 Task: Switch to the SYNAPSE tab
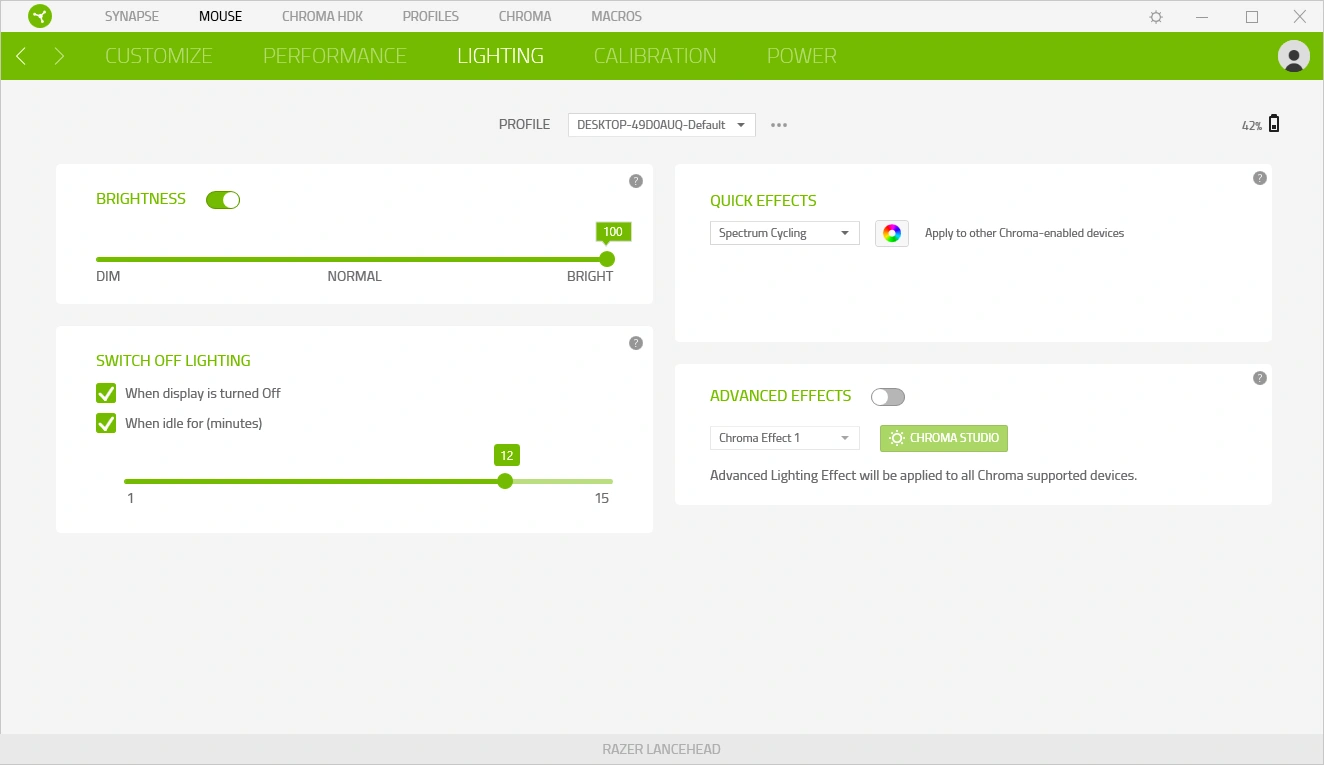[132, 17]
